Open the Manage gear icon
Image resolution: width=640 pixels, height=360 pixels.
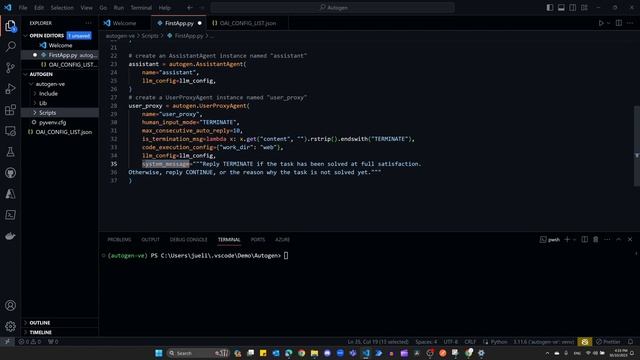[x=10, y=326]
